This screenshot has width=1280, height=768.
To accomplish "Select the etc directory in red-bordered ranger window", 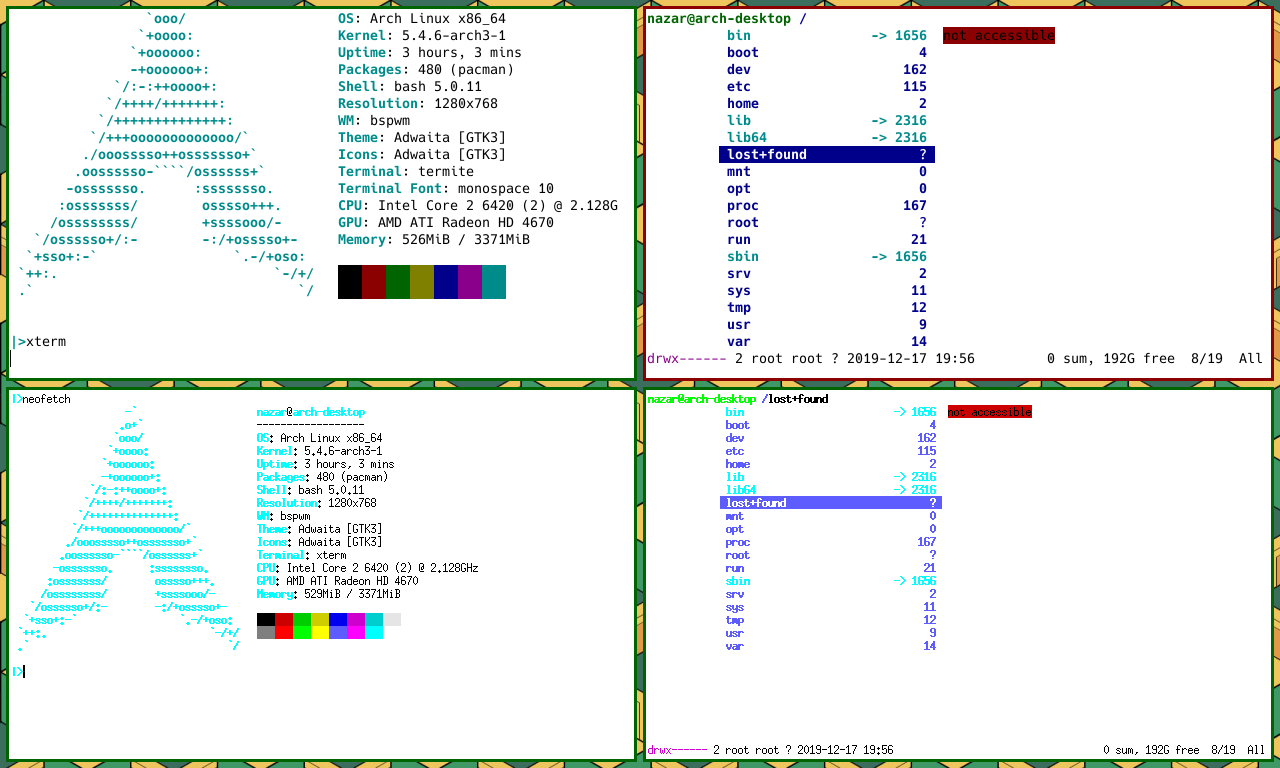I will 827,87.
